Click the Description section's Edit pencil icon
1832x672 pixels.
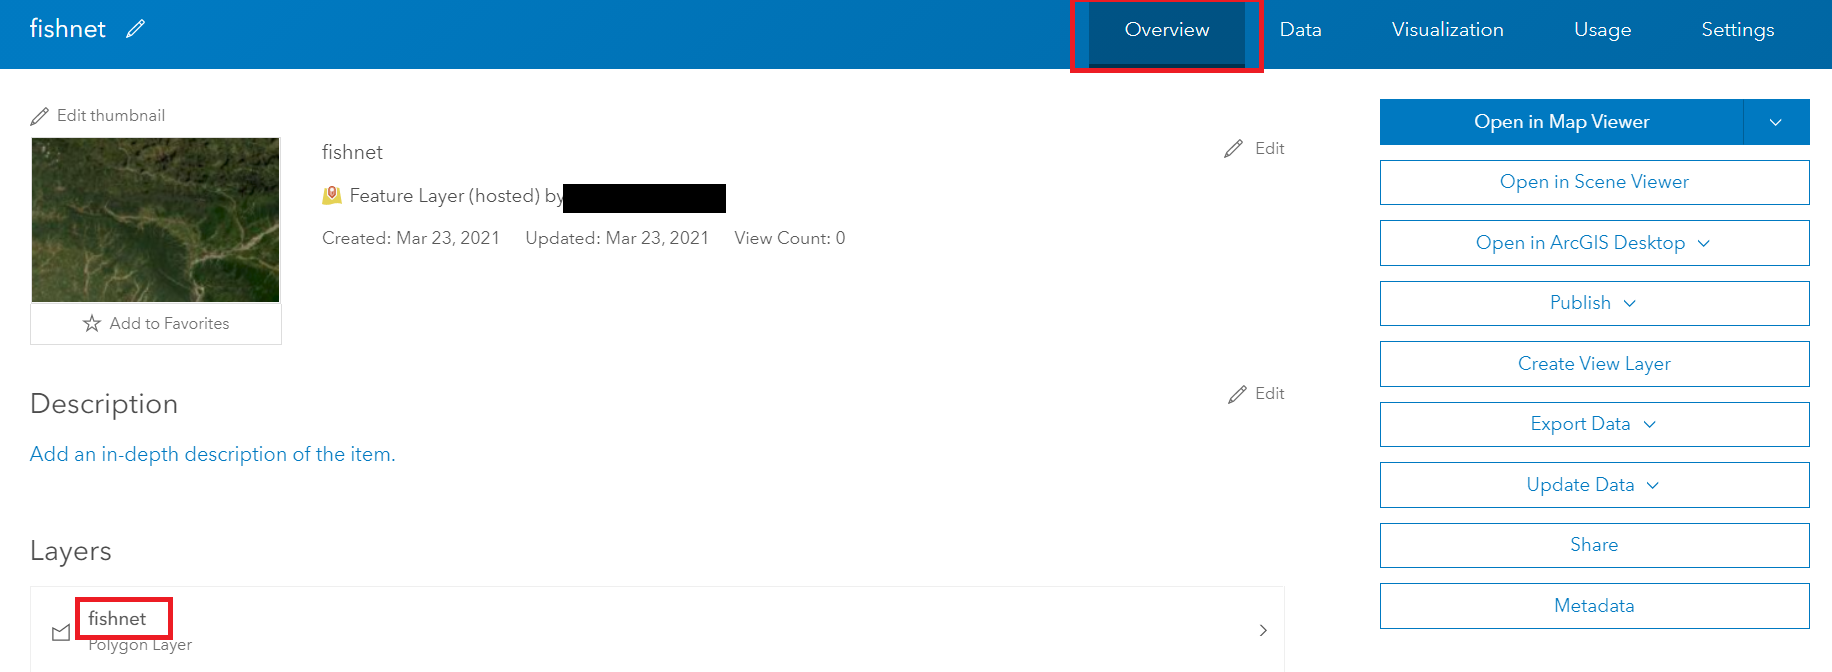(1237, 394)
